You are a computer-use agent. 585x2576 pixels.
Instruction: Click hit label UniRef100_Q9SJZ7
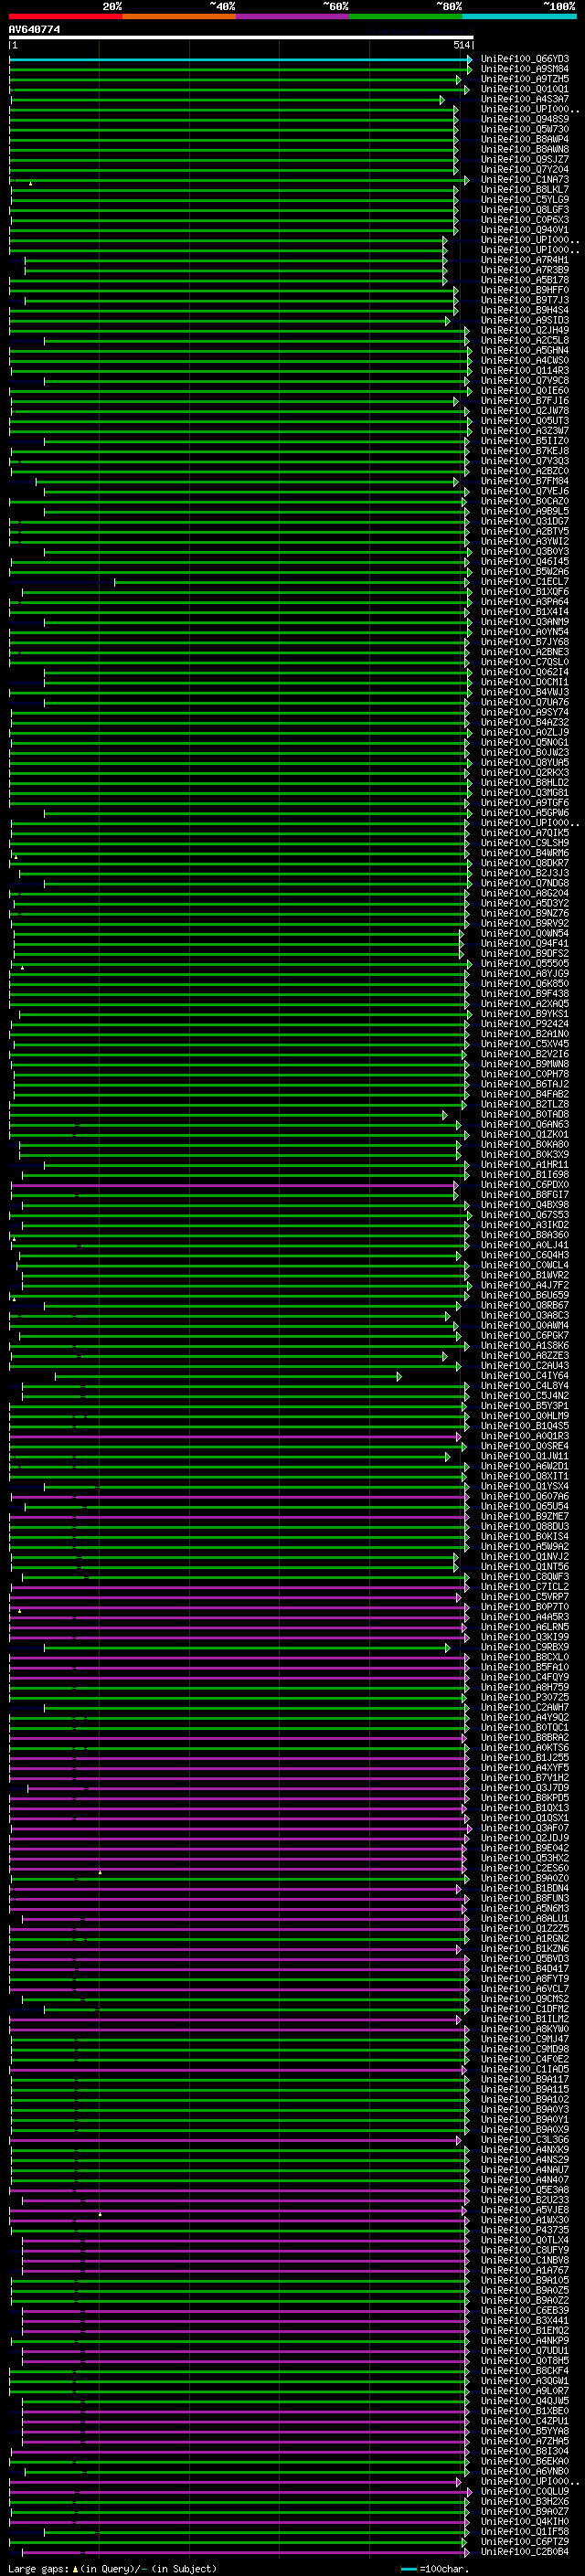point(525,159)
